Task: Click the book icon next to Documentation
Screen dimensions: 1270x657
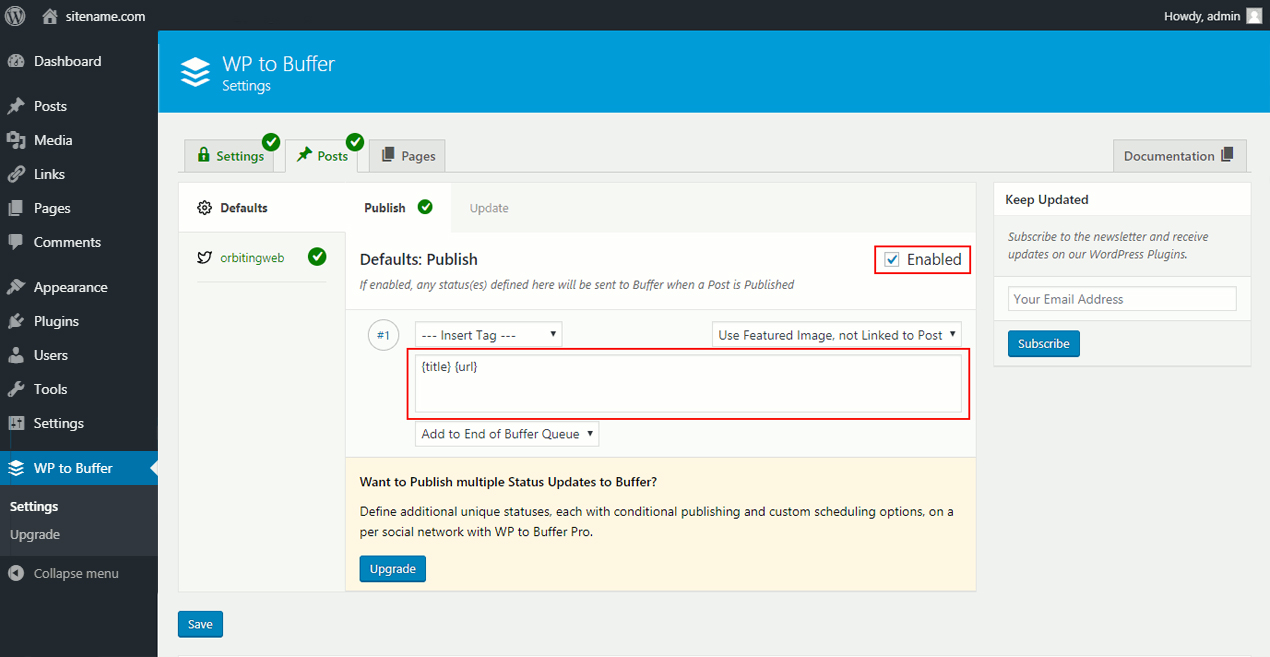Action: (1228, 155)
